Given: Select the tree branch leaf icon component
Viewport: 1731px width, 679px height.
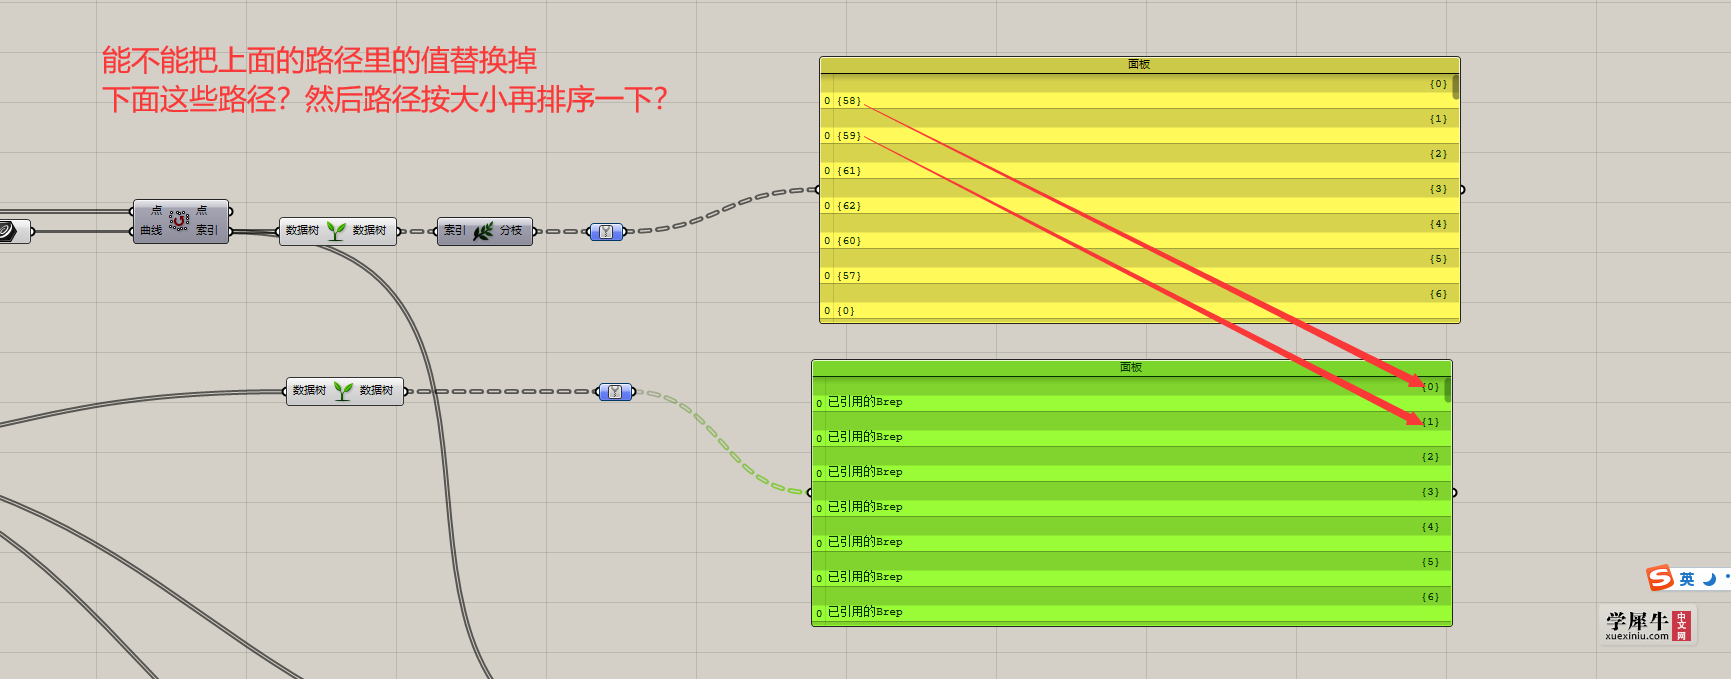Looking at the screenshot, I should click(483, 231).
